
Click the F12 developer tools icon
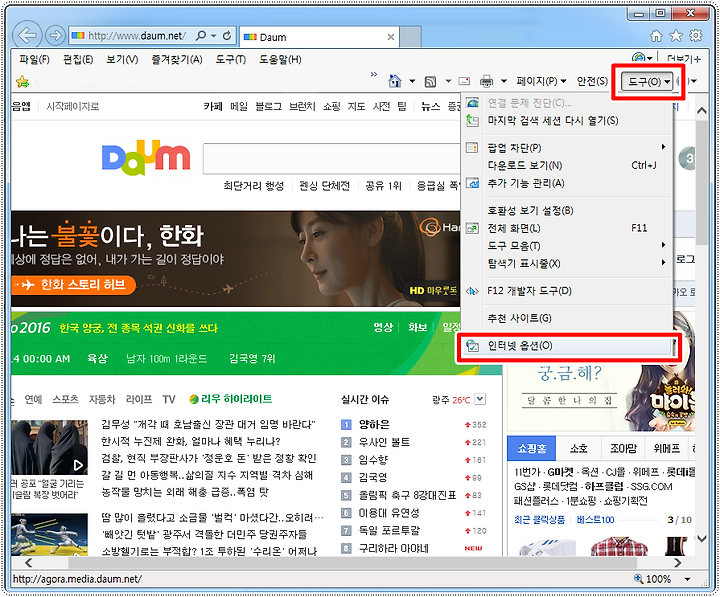tap(472, 291)
